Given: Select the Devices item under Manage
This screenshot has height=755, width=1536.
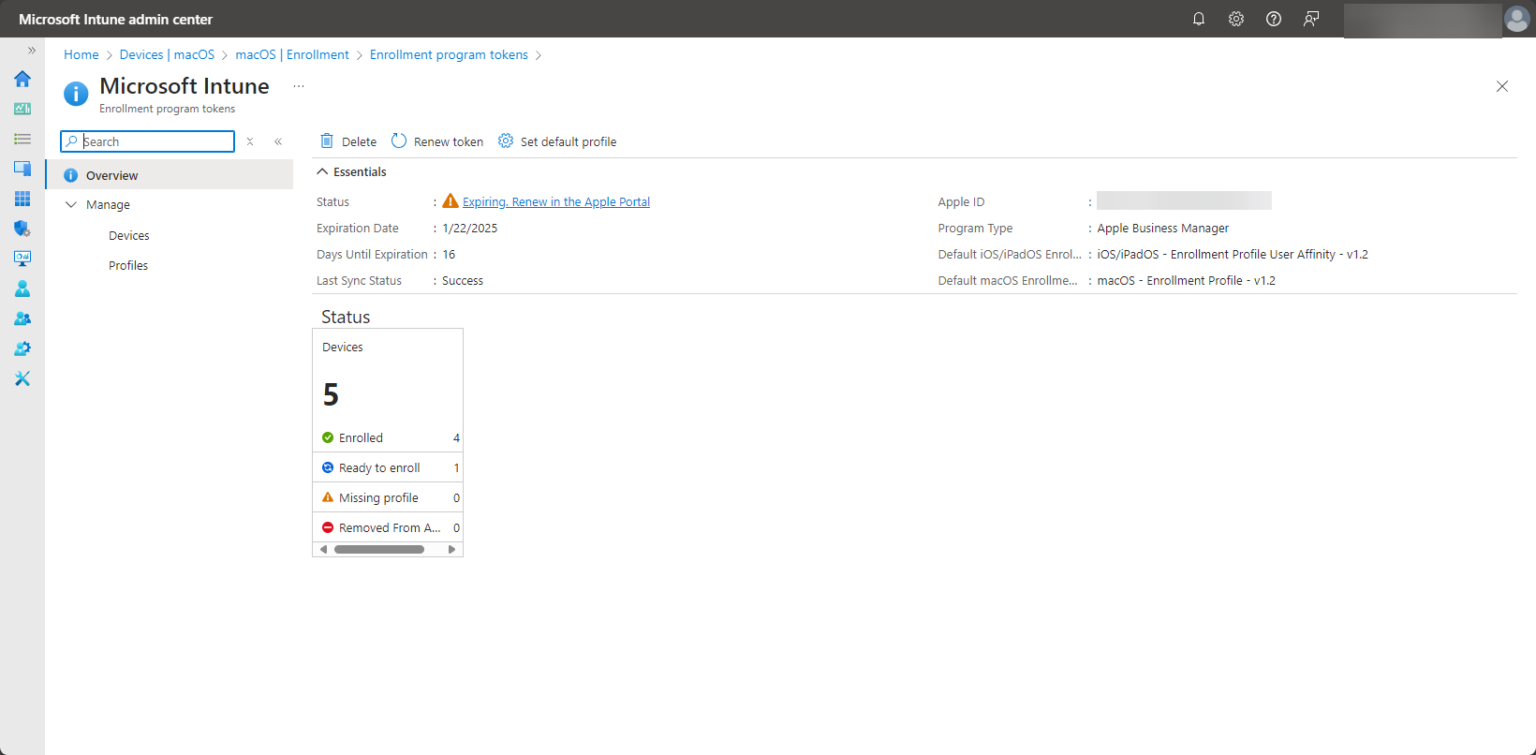Looking at the screenshot, I should tap(128, 235).
